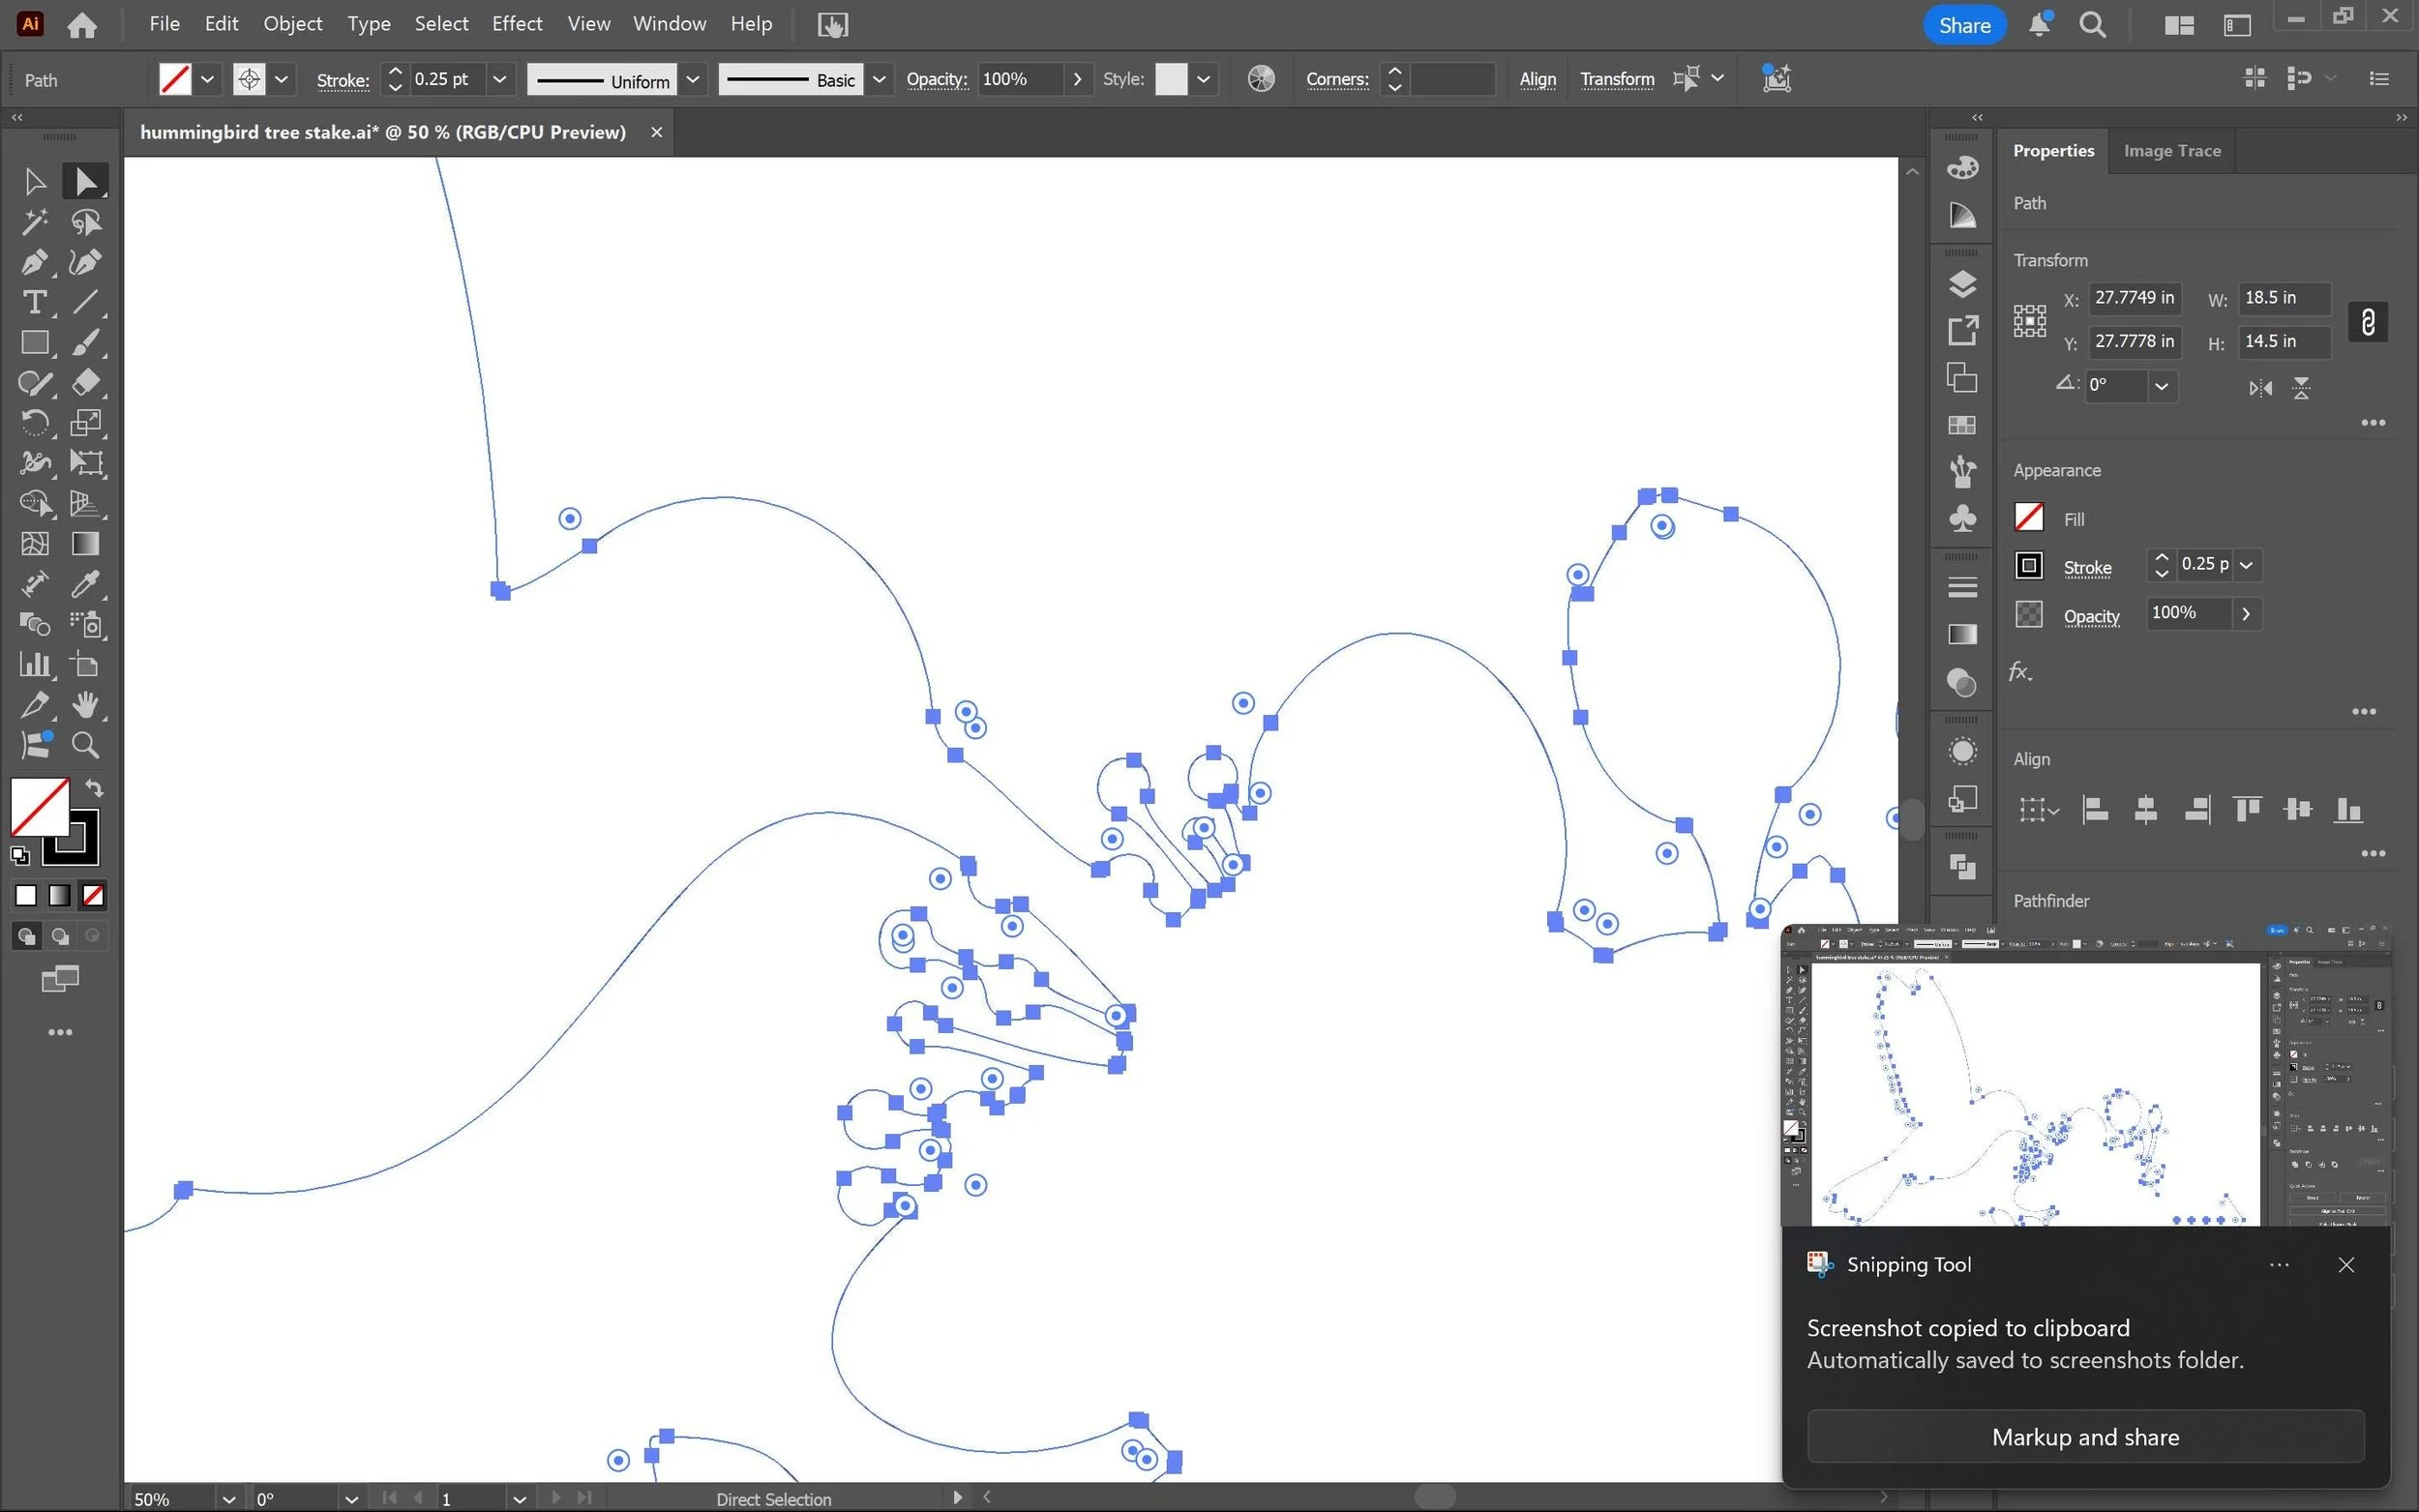Open the zoom level 50% dropdown

click(228, 1499)
